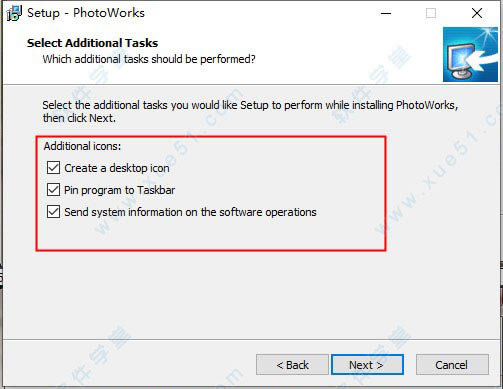Screen dimensions: 503x389
Task: Click the blue computer wizard image
Action: [x=470, y=54]
